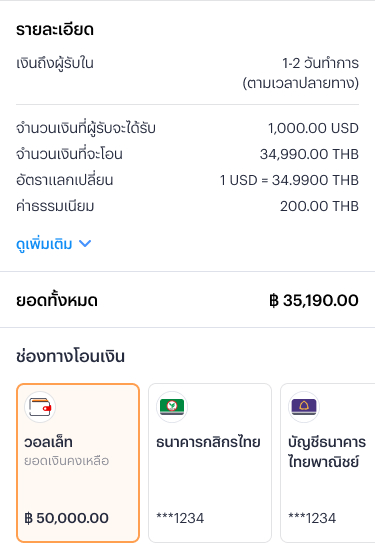Click the exchange rate 1 USD = 34.9900 THB
Image resolution: width=375 pixels, height=560 pixels.
point(289,180)
